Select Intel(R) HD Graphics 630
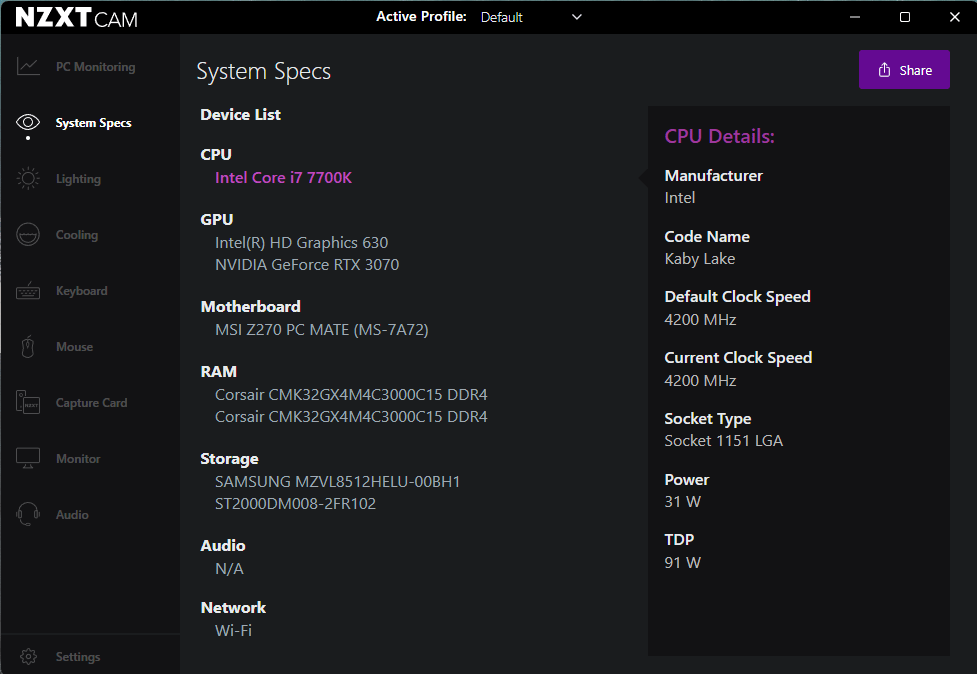Viewport: 977px width, 674px height. pyautogui.click(x=302, y=242)
